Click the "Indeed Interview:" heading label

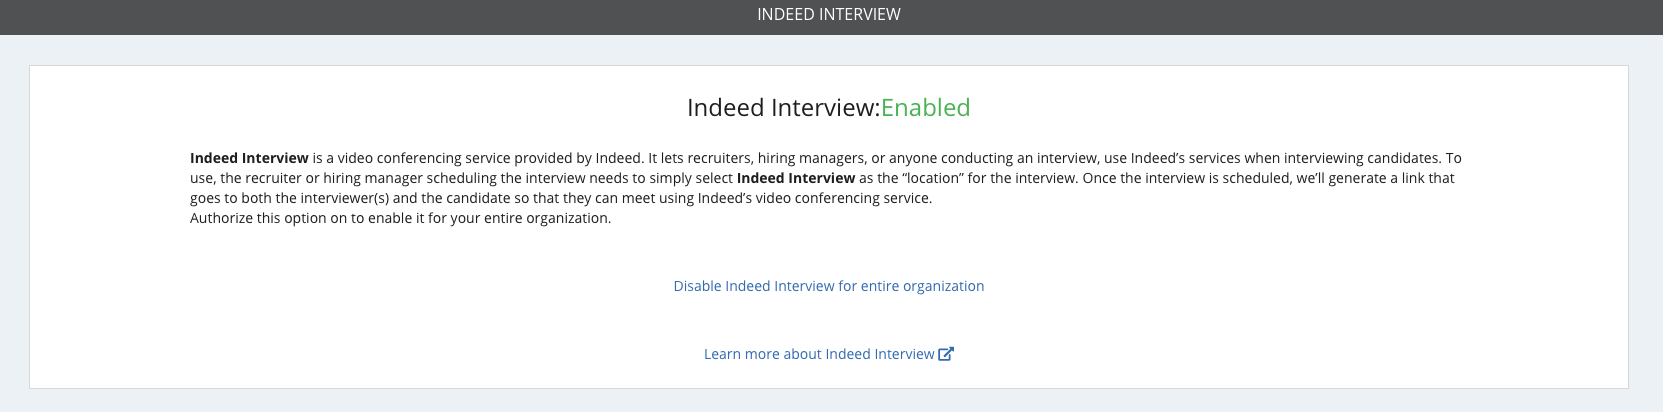(x=783, y=108)
